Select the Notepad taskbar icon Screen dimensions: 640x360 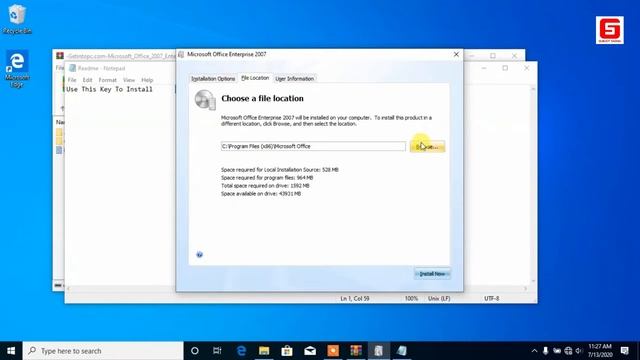[x=402, y=351]
